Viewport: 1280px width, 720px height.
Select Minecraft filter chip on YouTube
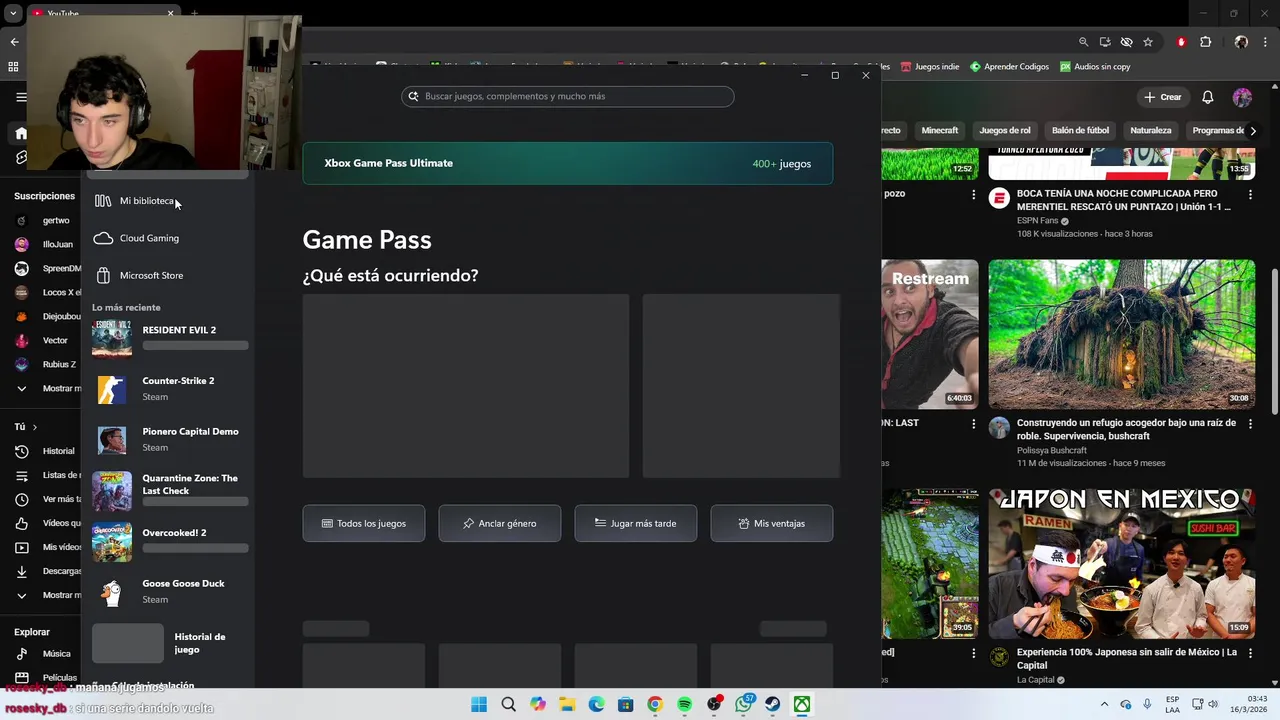(x=940, y=130)
